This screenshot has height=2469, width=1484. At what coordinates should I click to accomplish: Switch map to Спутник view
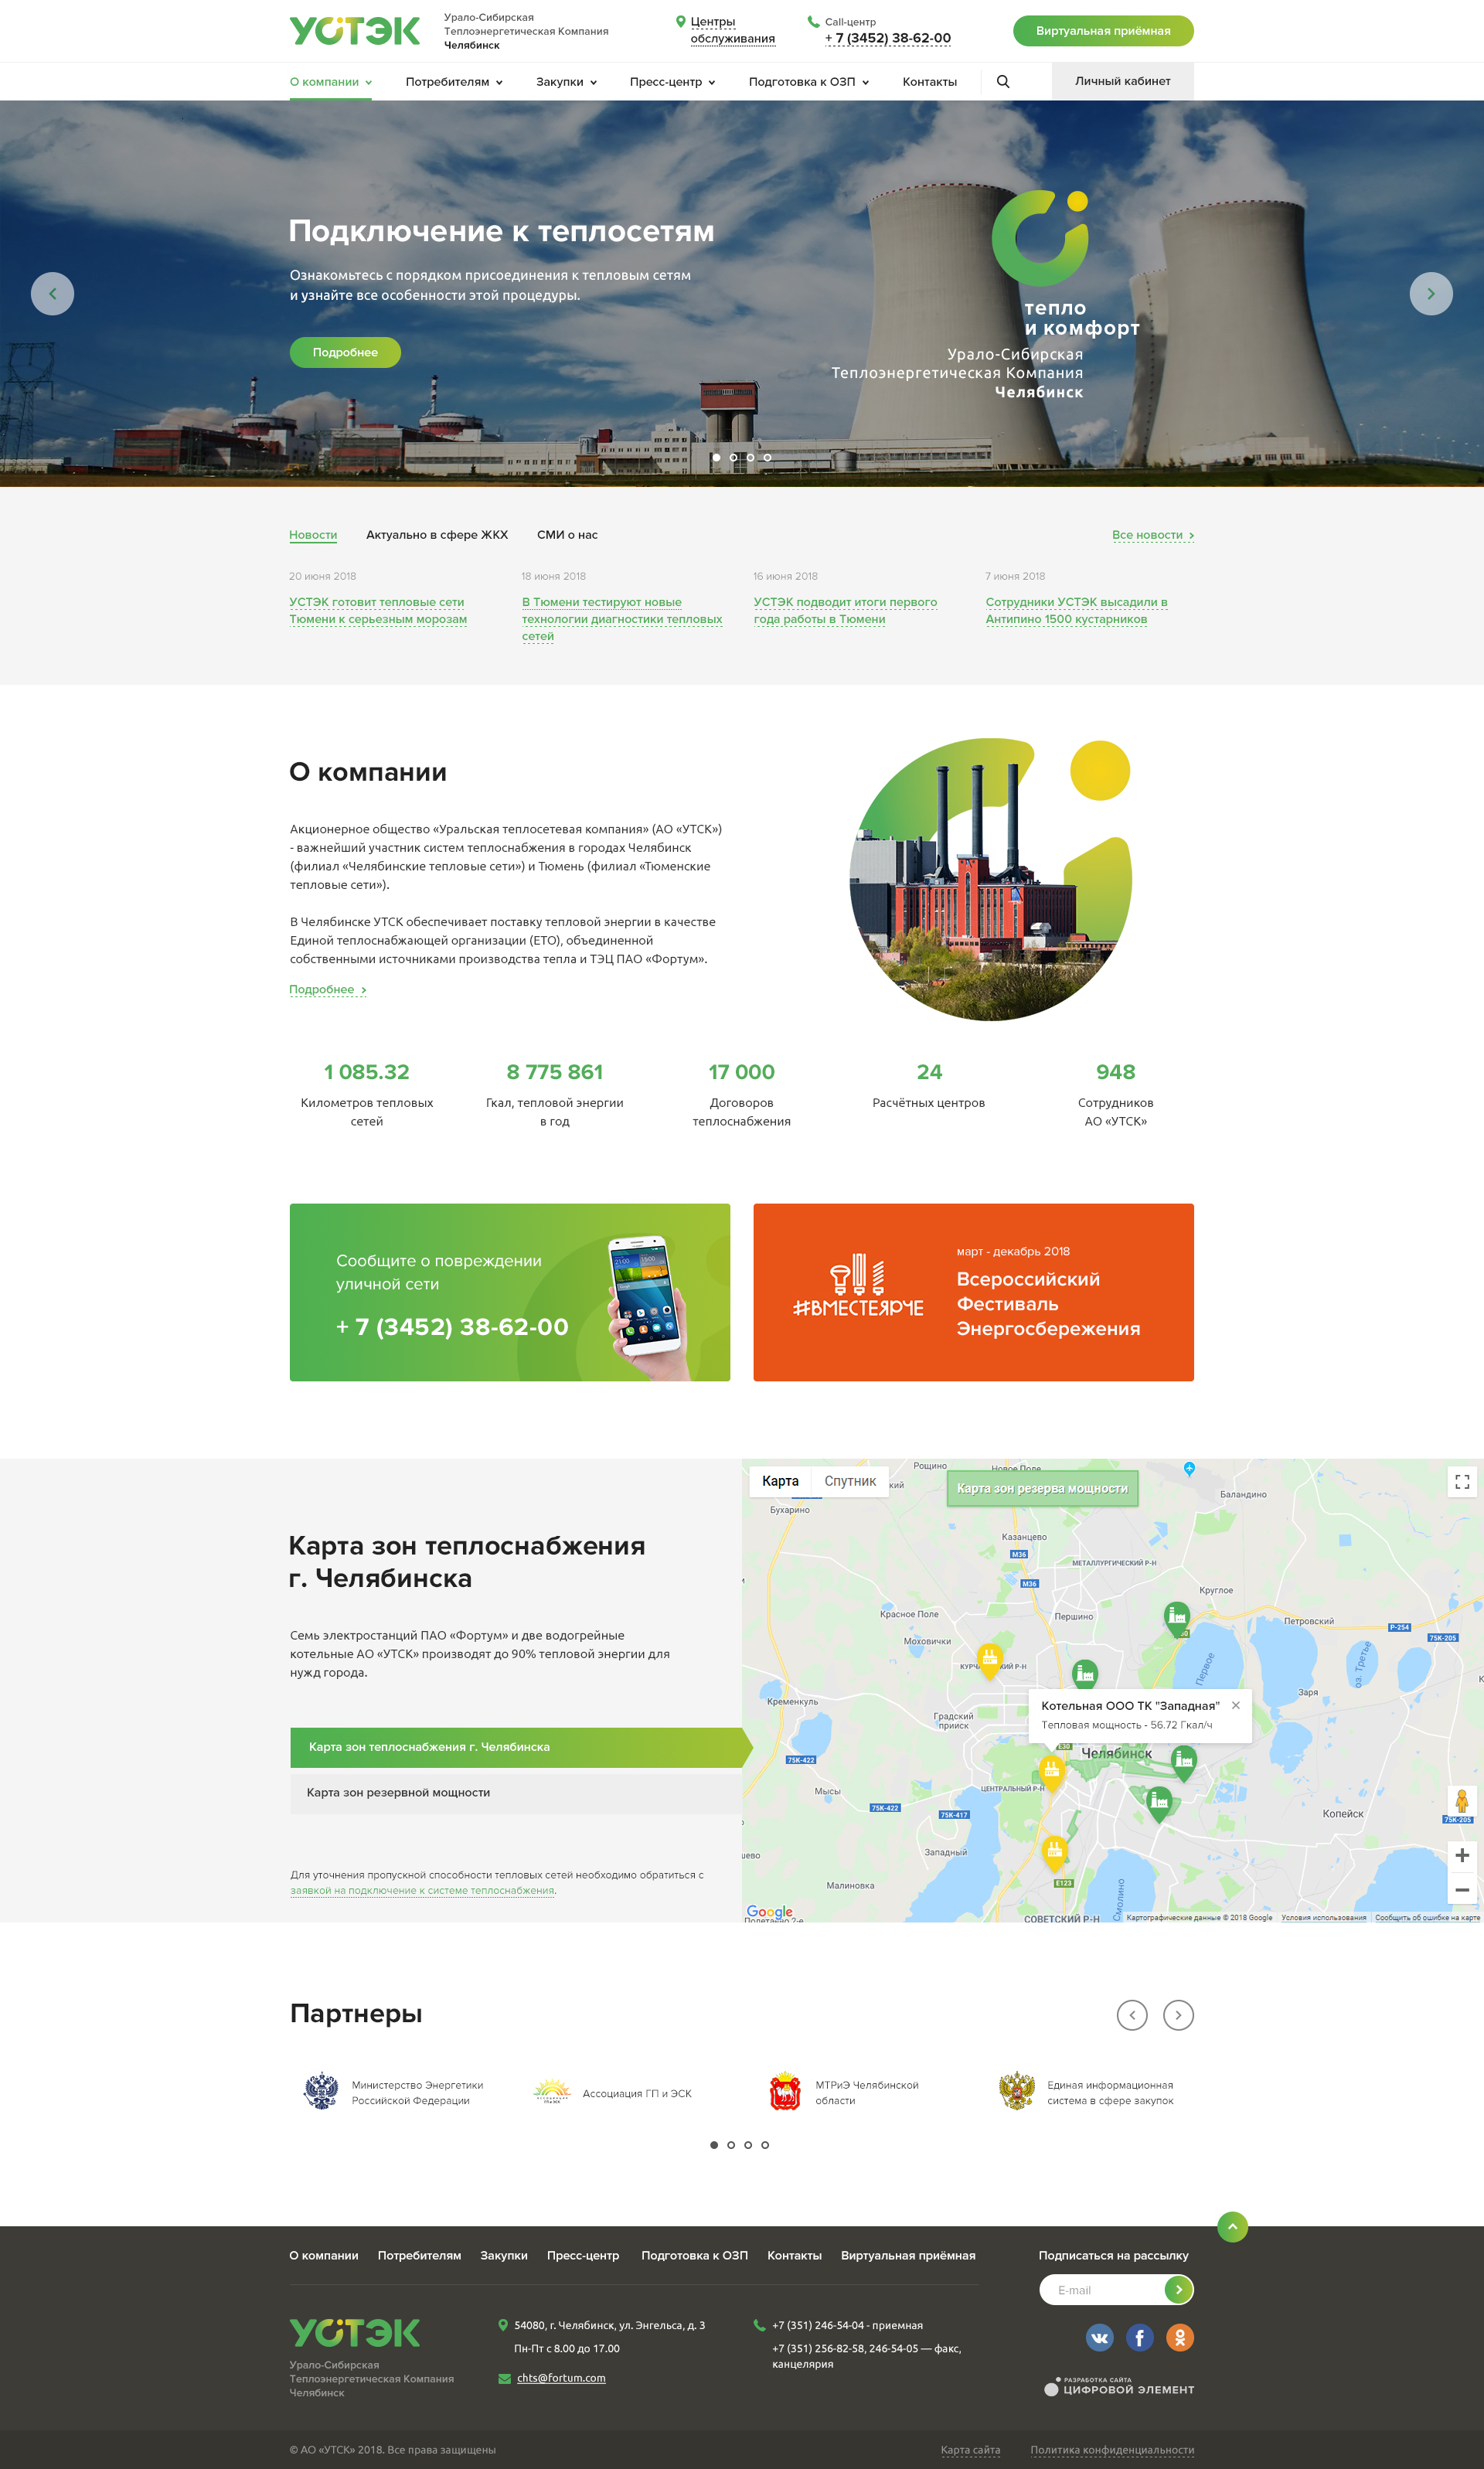point(850,1481)
